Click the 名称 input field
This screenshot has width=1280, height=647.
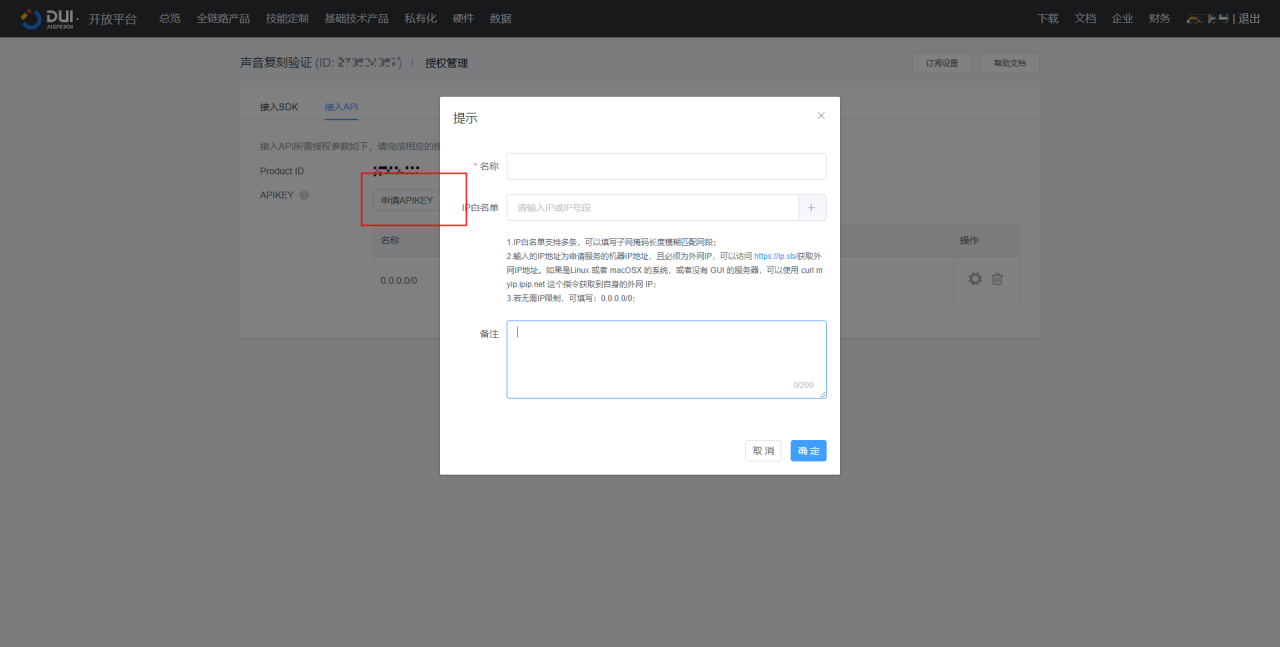point(666,166)
